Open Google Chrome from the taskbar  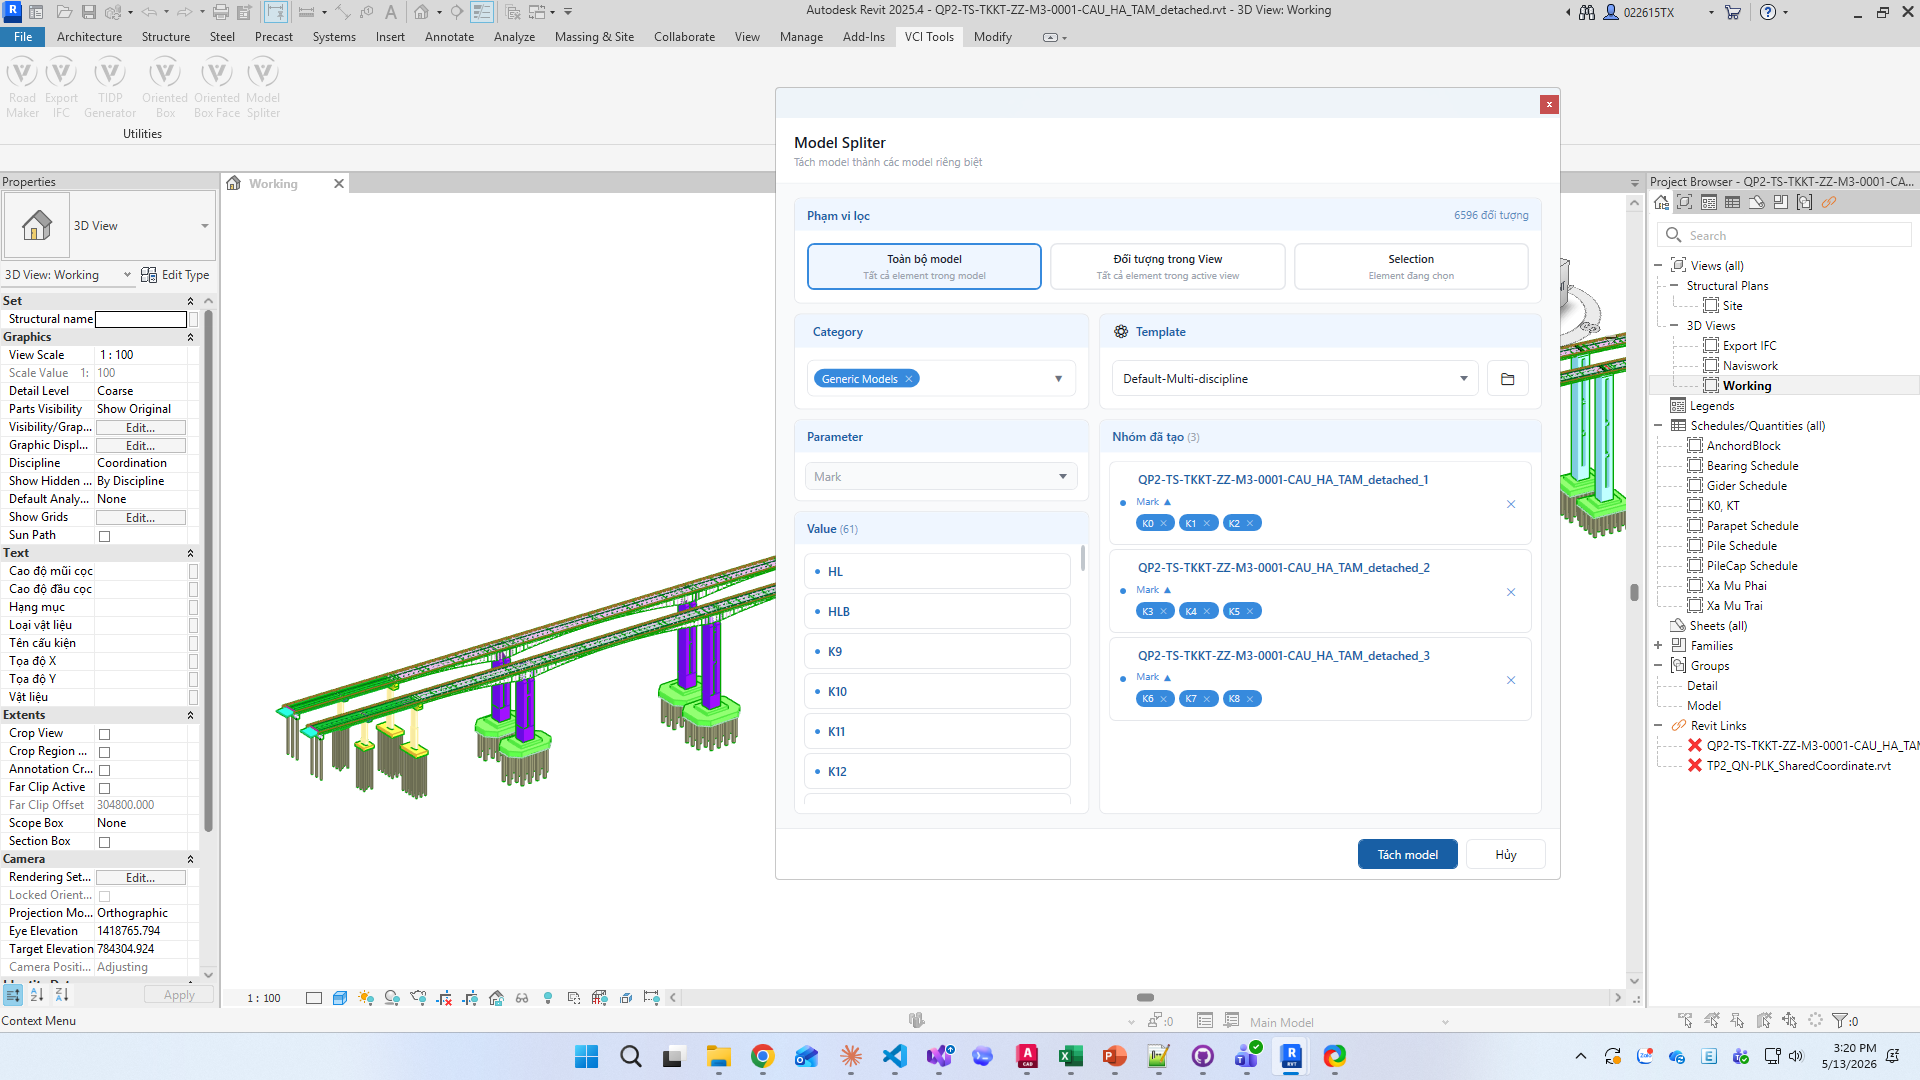763,1056
